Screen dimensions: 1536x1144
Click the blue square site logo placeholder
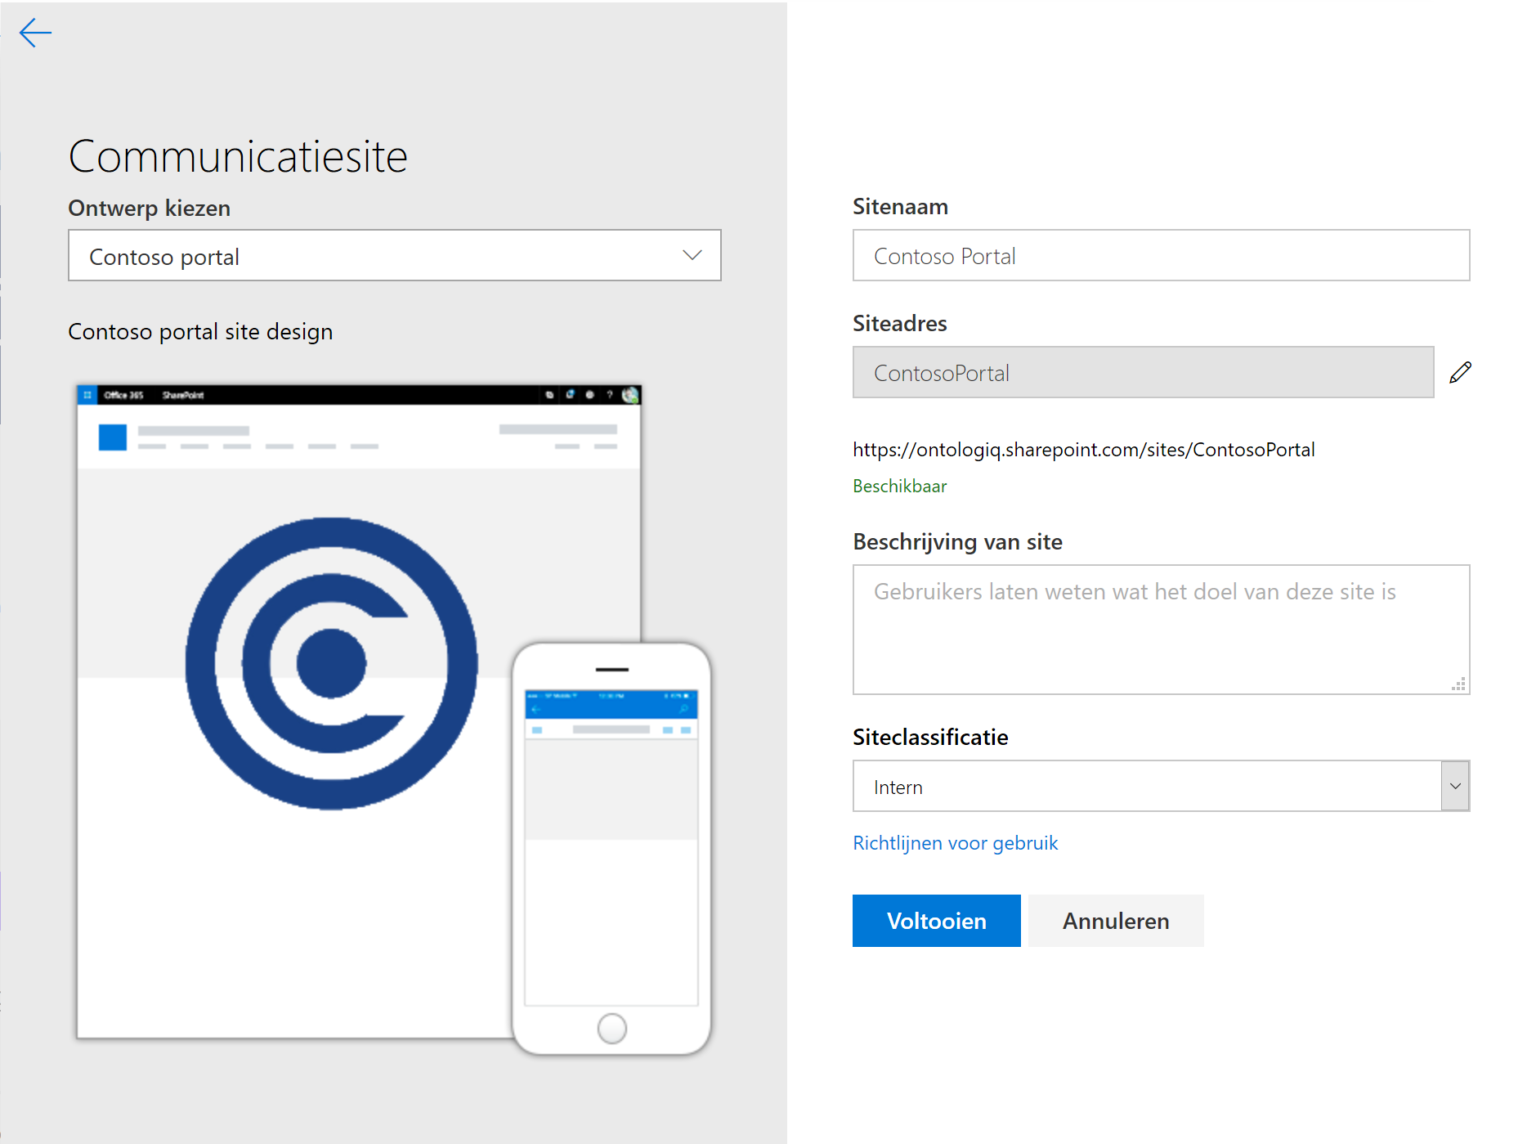point(113,437)
